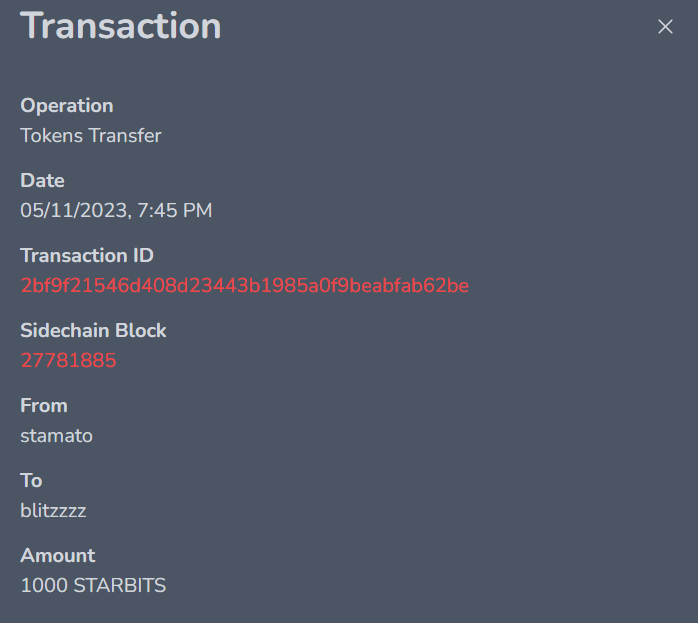Click the amount number 1000
Viewport: 698px width, 623px height.
point(44,586)
